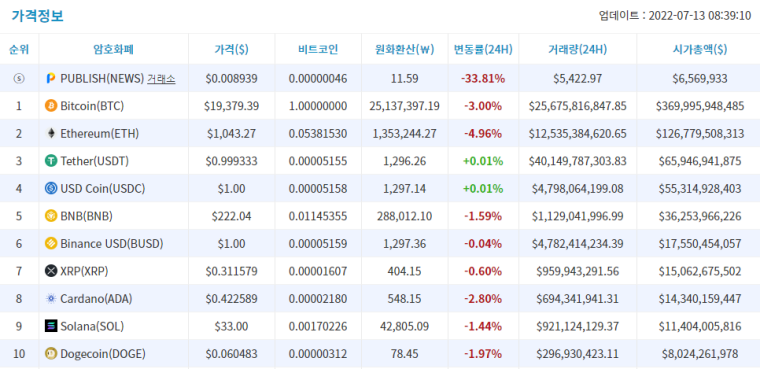The height and width of the screenshot is (369, 760).
Task: Click the Tether green logo icon
Action: click(51, 161)
